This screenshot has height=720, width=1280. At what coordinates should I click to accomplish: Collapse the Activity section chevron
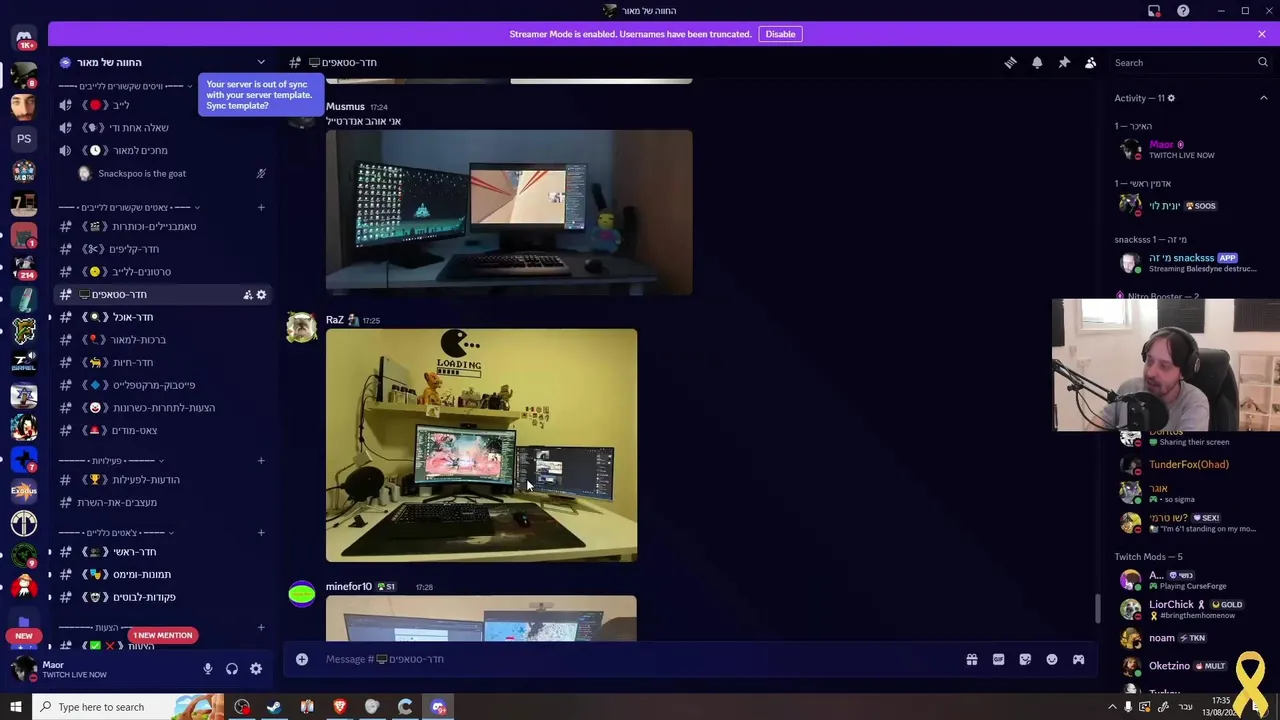point(1263,98)
